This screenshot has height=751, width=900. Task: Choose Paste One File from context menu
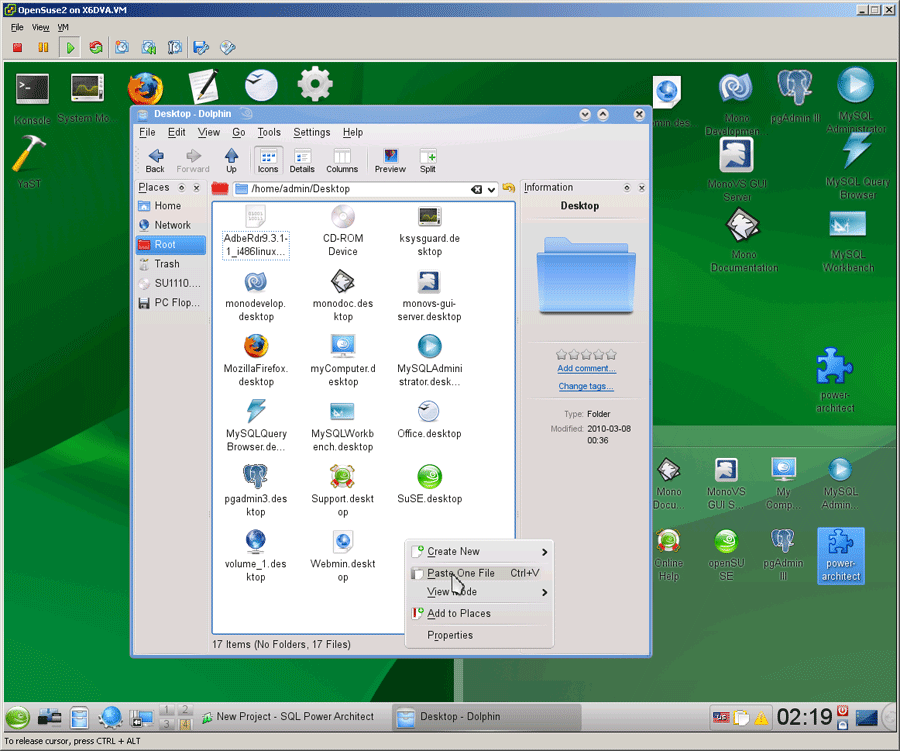click(x=479, y=573)
